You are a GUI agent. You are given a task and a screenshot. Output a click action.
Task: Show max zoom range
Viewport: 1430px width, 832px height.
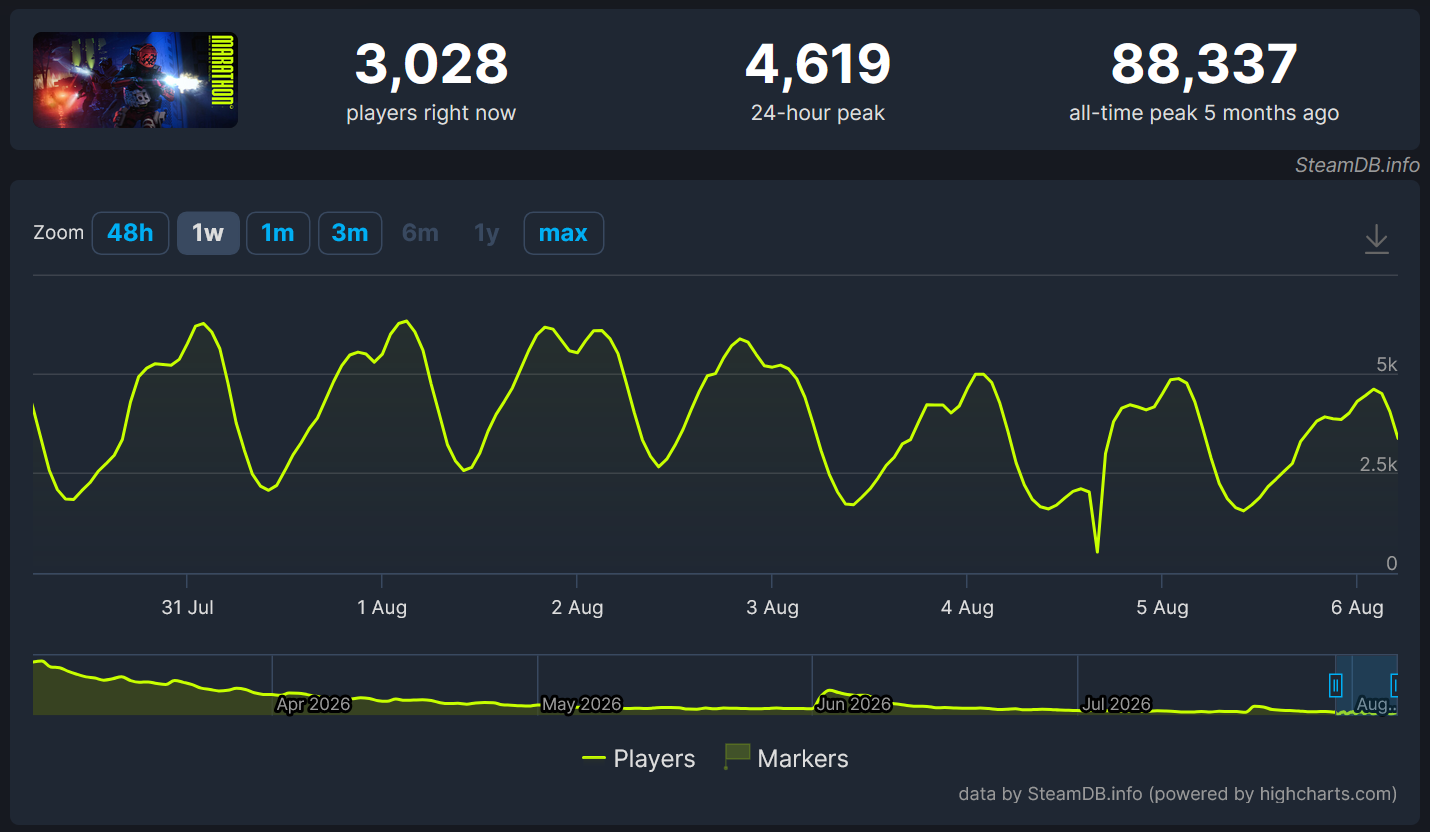pos(563,233)
